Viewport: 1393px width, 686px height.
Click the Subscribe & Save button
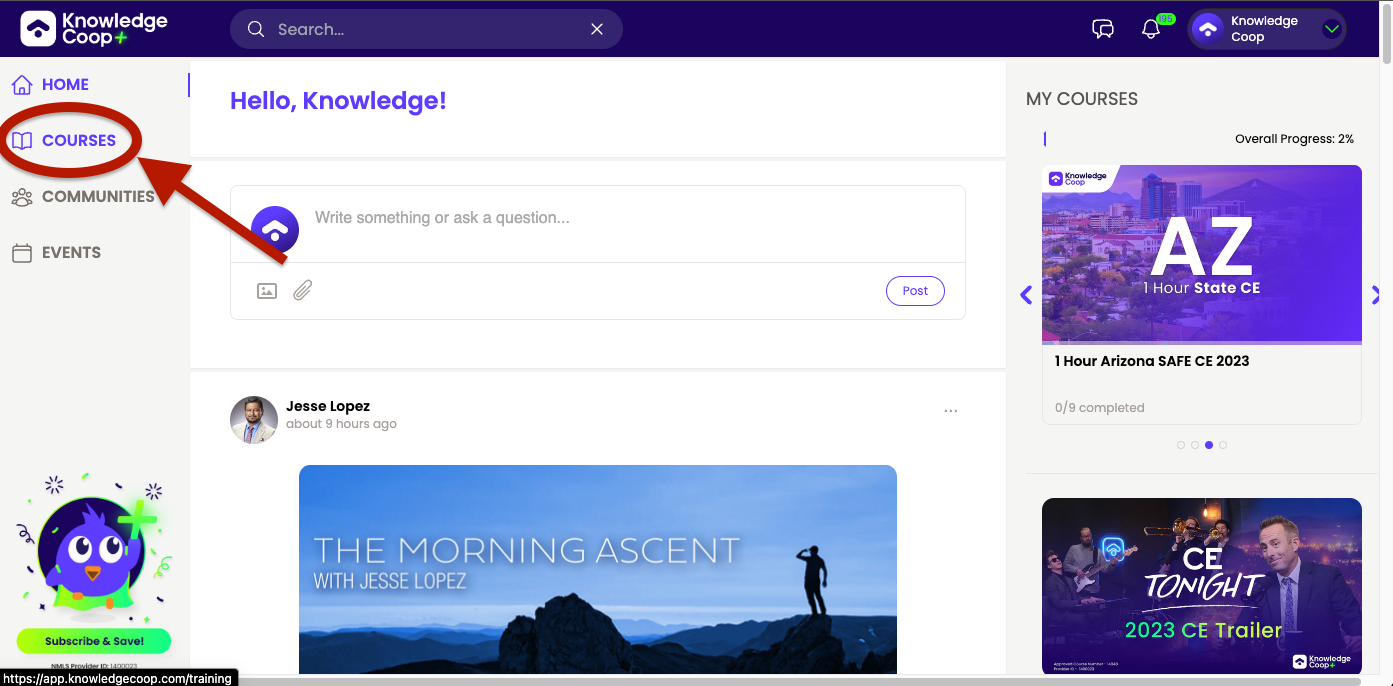coord(93,641)
